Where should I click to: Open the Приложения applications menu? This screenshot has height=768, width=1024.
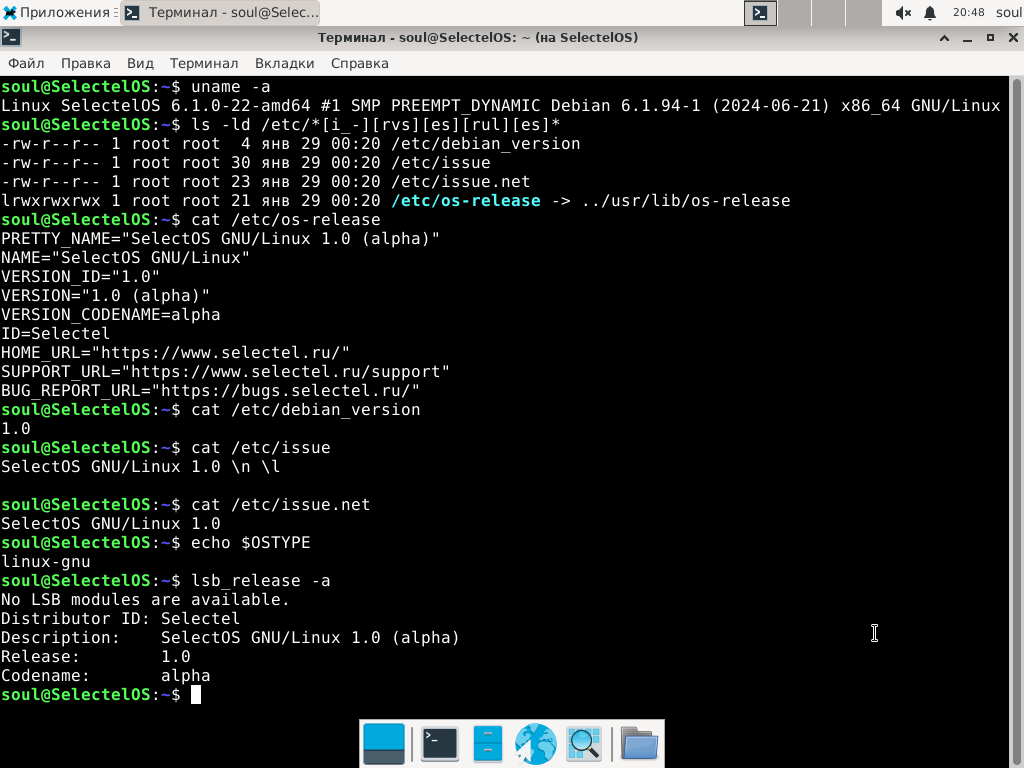59,12
